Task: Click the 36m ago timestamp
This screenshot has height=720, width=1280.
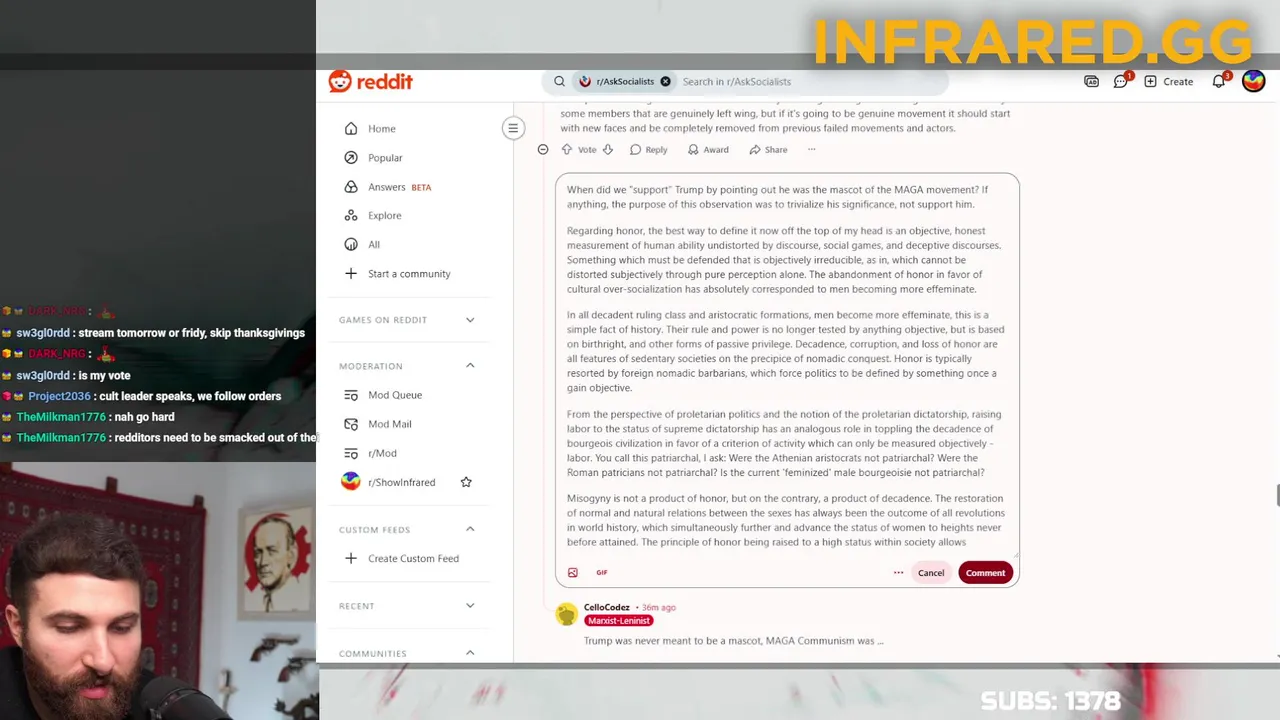Action: pos(659,607)
